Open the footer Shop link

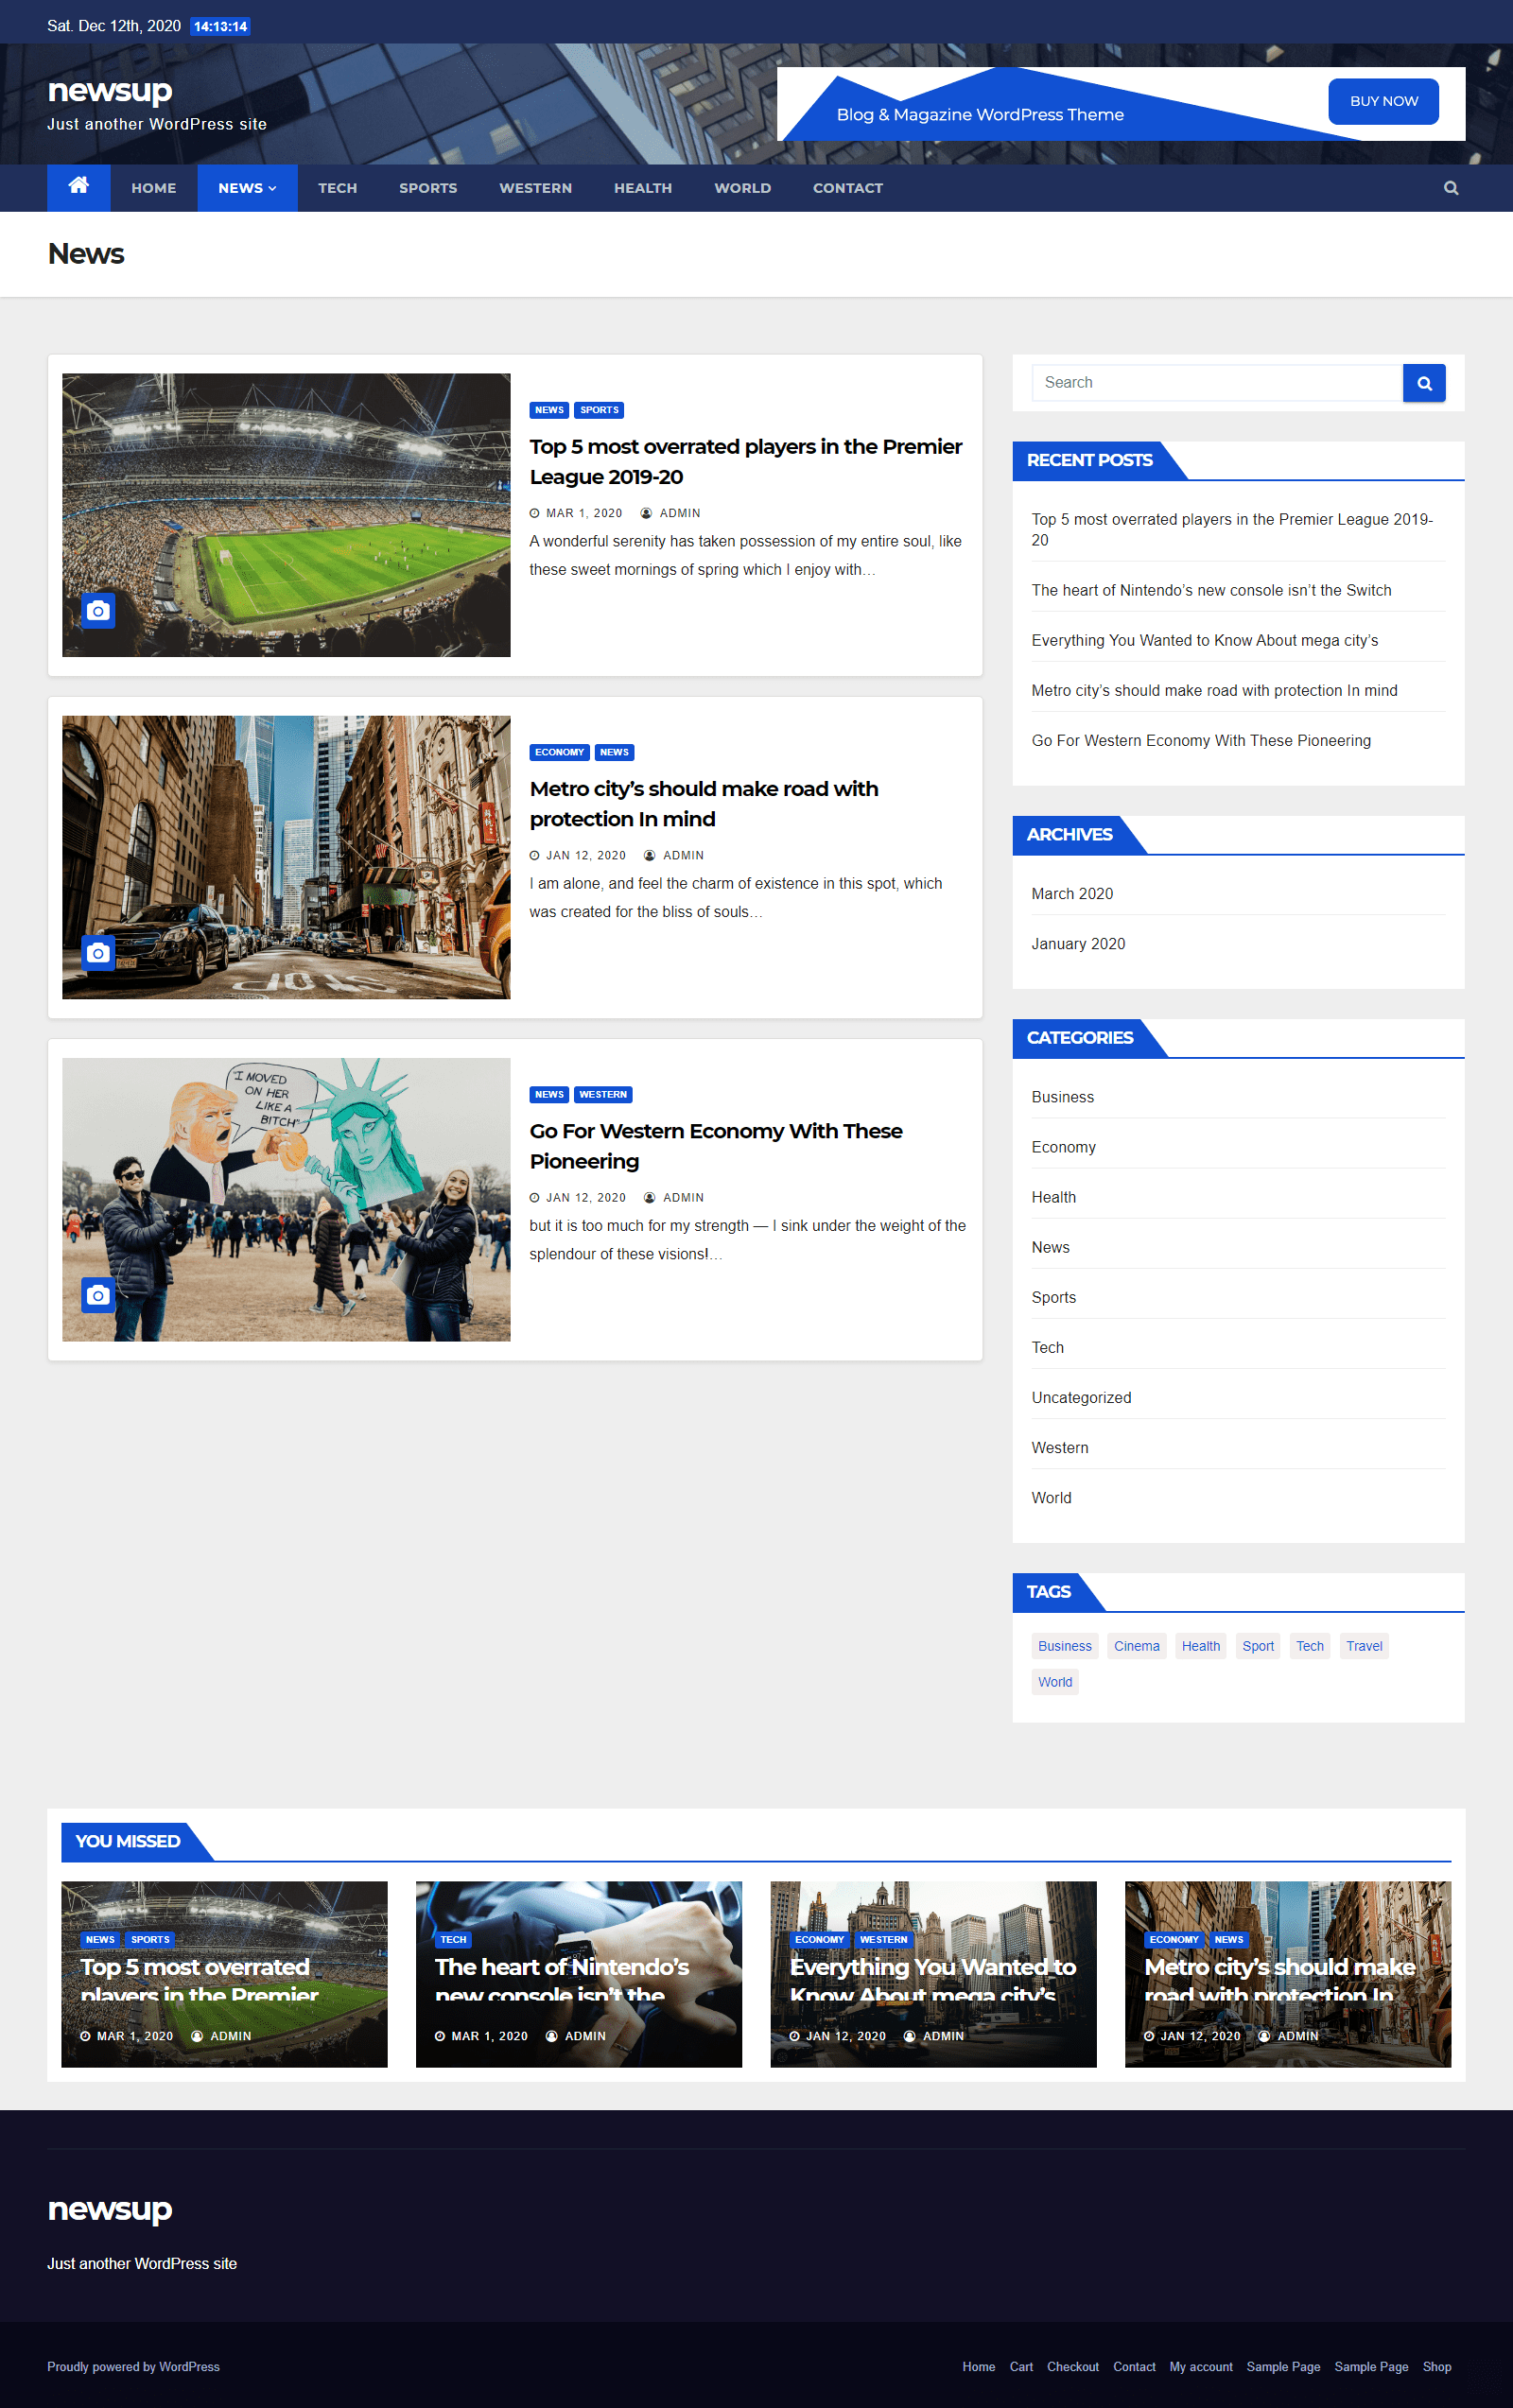point(1436,2366)
